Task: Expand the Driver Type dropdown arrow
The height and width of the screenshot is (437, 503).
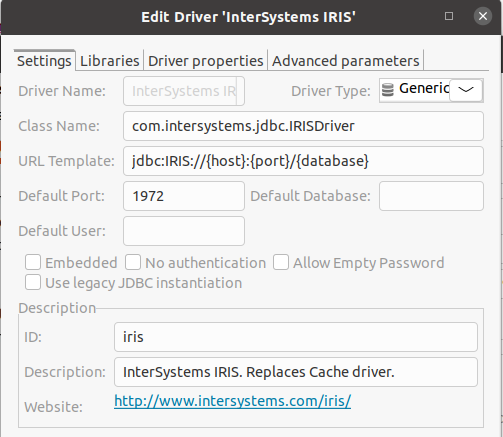Action: (x=466, y=90)
